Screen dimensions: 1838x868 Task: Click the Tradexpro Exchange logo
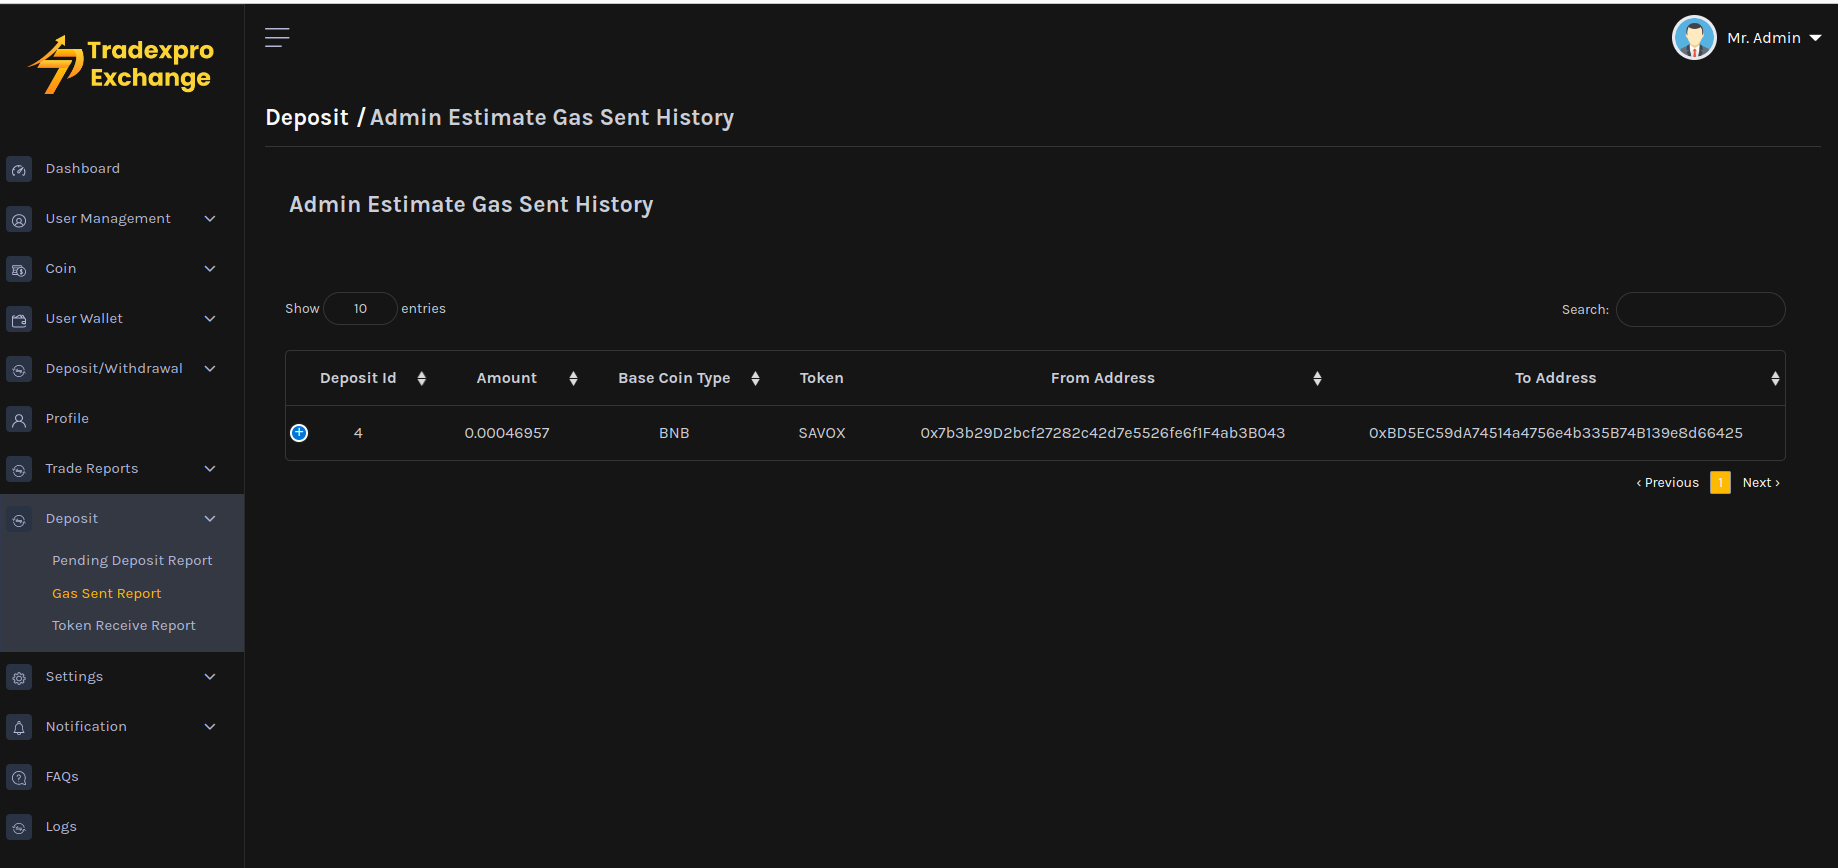122,64
